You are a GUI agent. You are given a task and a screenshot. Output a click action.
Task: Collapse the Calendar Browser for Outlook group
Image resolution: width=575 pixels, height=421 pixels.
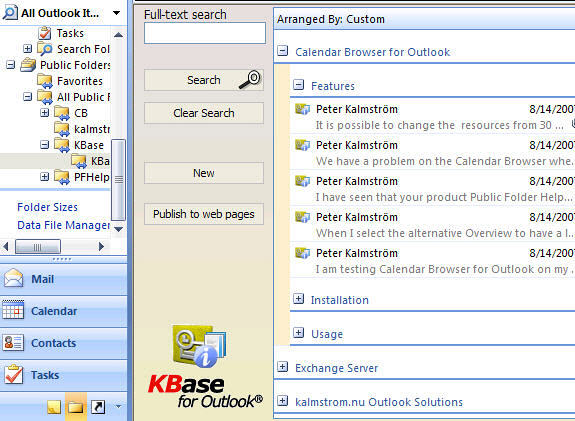282,51
